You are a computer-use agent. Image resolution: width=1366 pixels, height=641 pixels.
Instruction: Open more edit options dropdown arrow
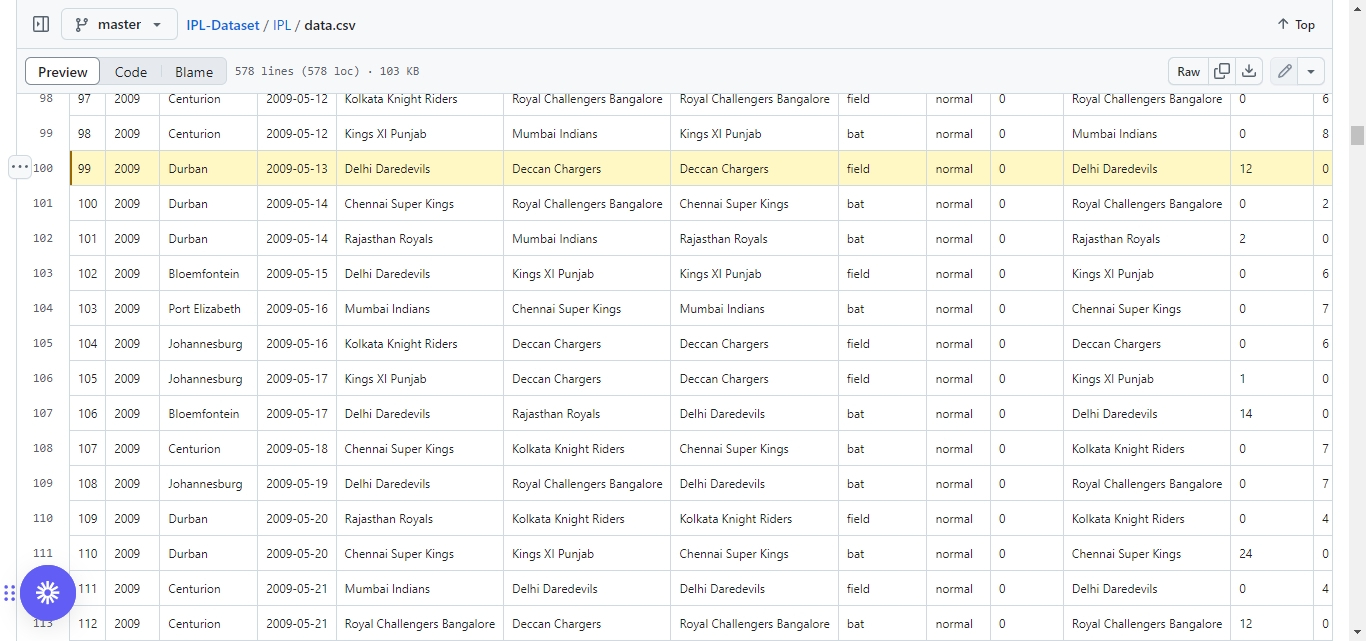click(1311, 72)
